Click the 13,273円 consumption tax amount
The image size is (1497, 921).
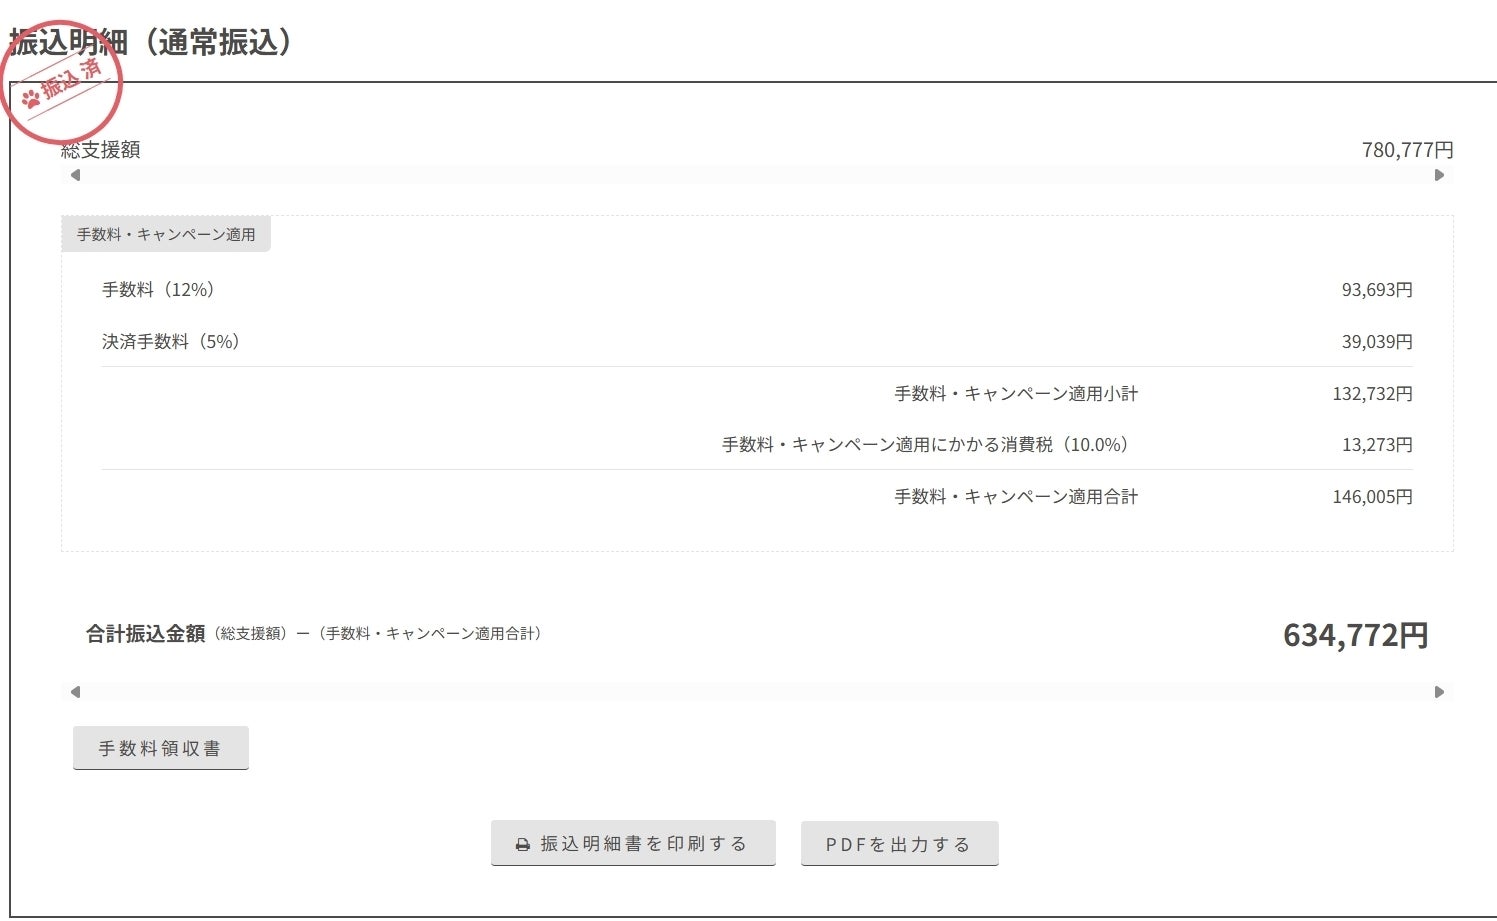[1377, 445]
